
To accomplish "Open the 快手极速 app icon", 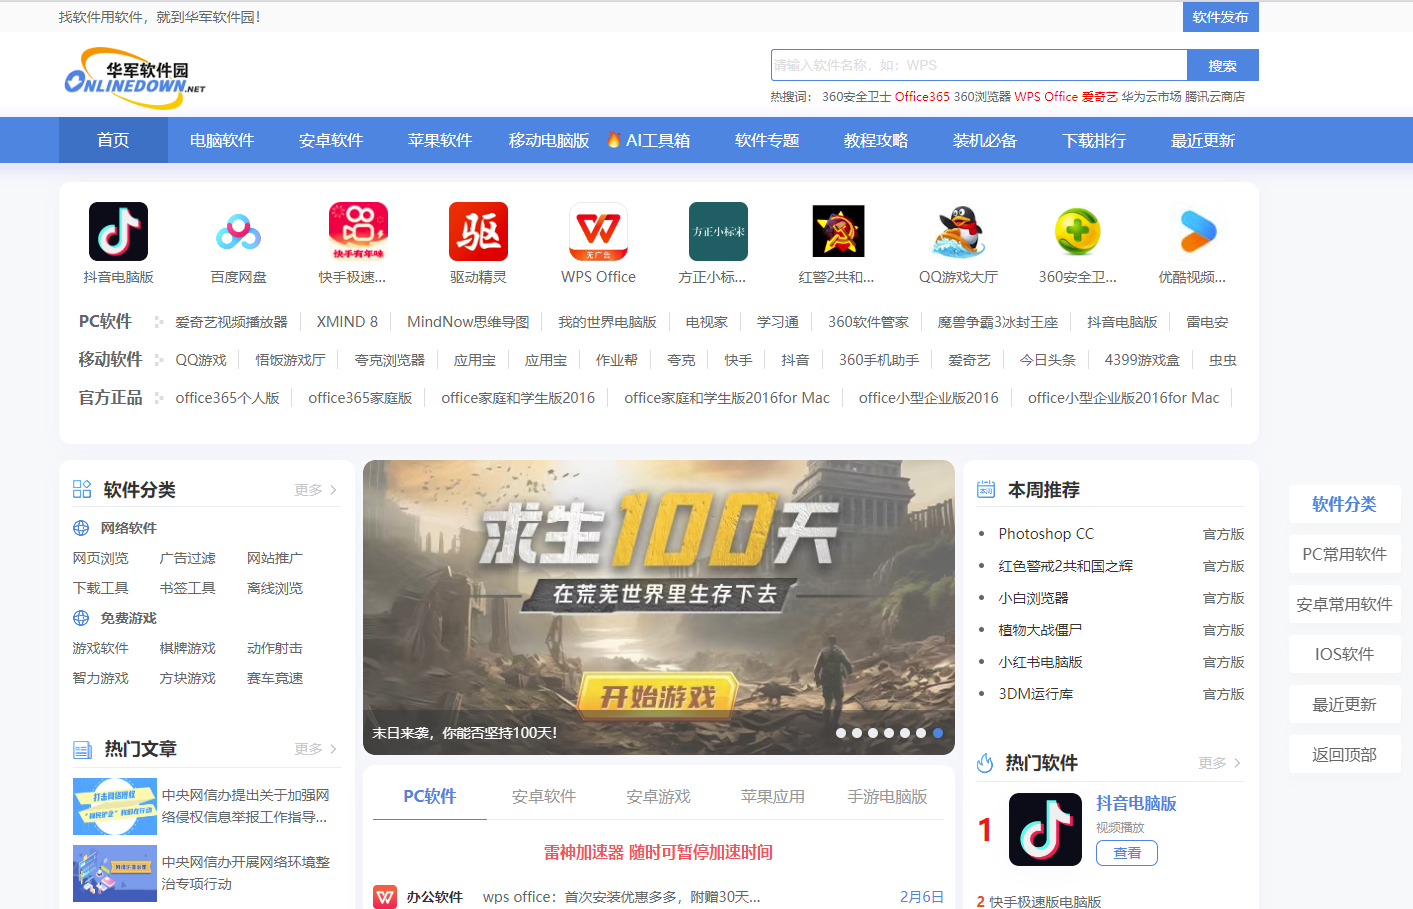I will [358, 231].
